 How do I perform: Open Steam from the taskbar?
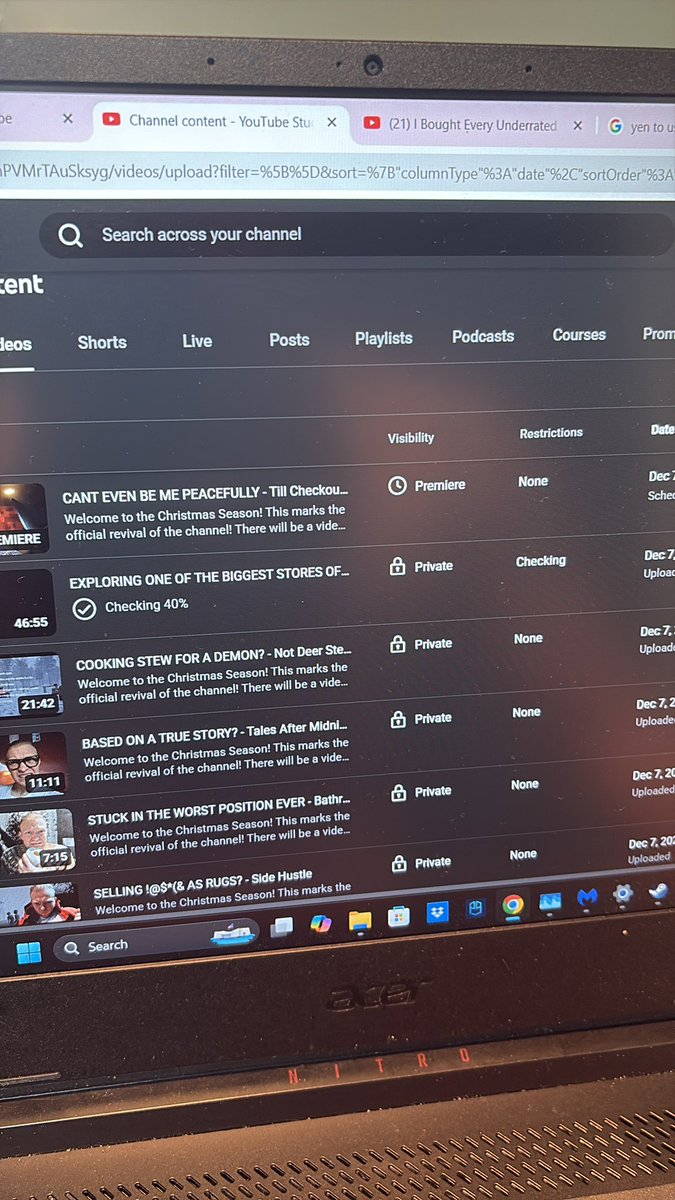658,889
